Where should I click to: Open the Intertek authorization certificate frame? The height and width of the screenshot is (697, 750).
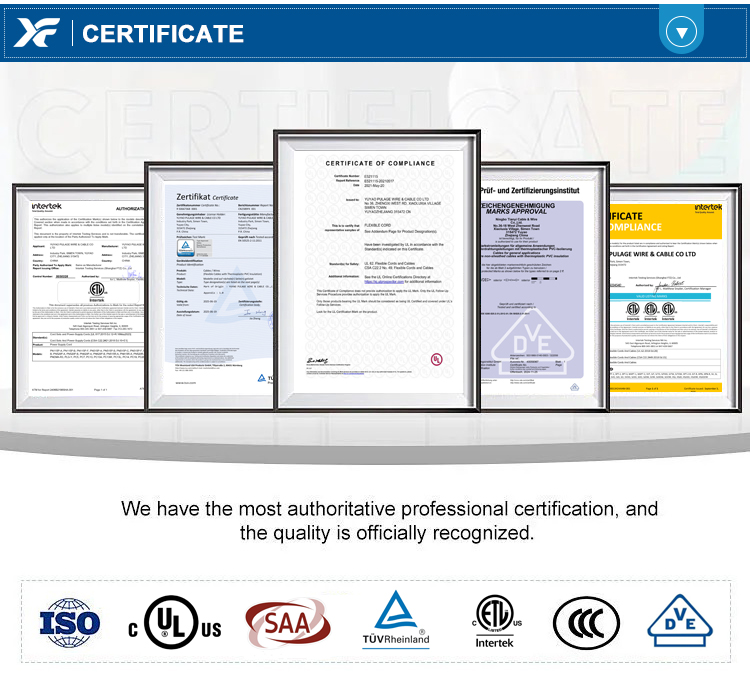pos(79,298)
